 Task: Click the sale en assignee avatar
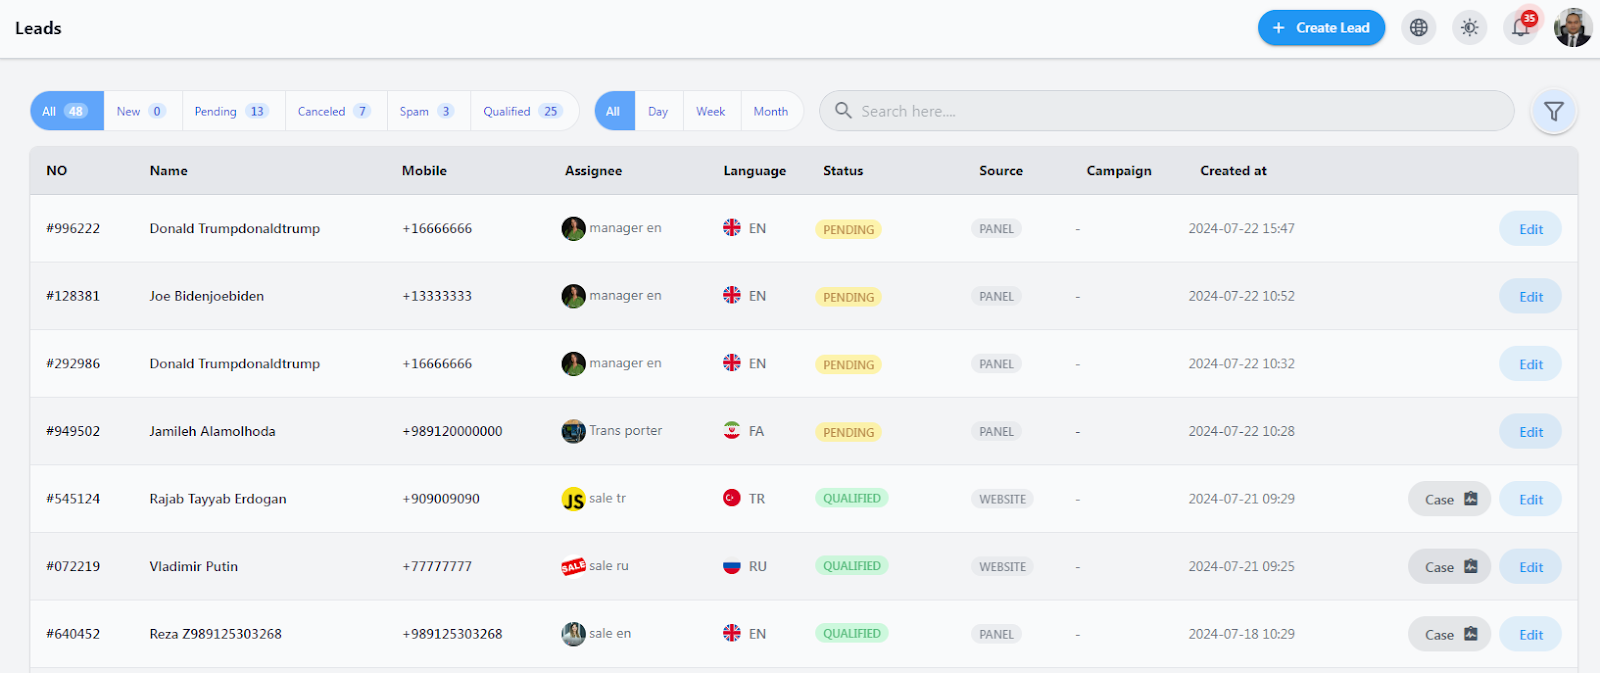click(x=573, y=634)
